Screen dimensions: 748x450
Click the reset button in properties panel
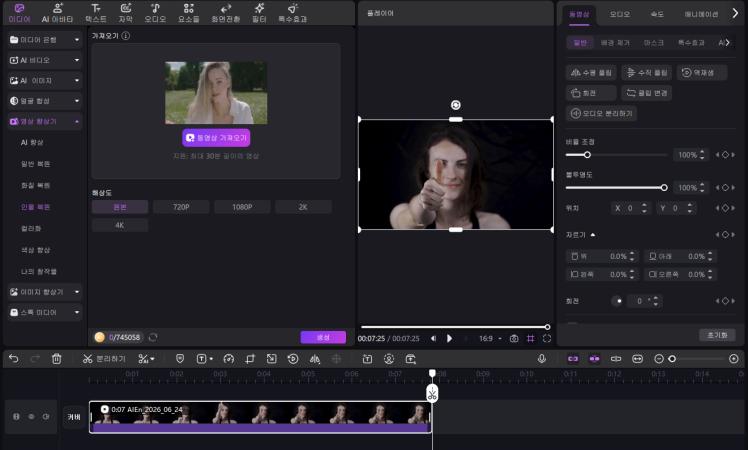coord(717,335)
